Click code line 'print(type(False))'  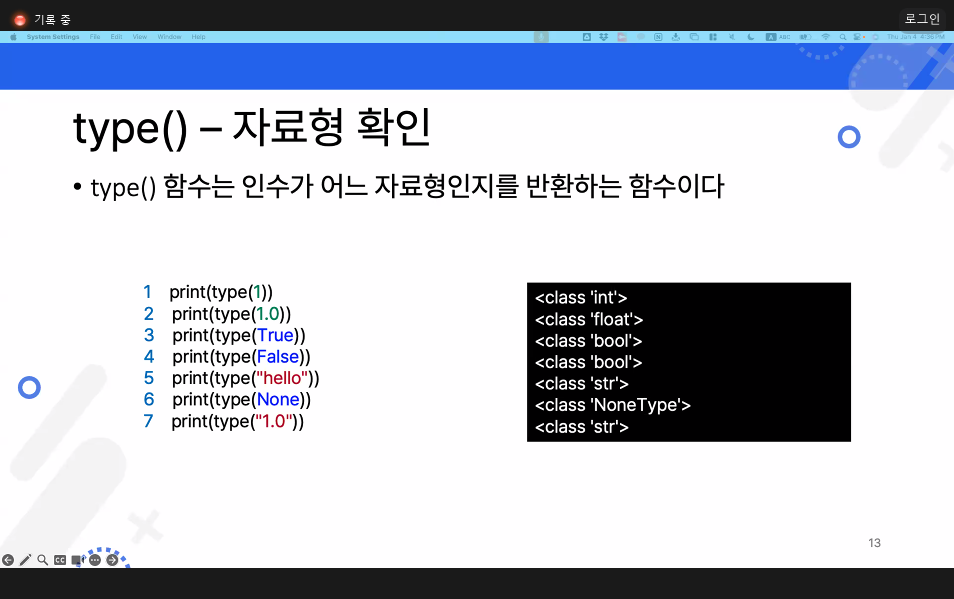[241, 356]
